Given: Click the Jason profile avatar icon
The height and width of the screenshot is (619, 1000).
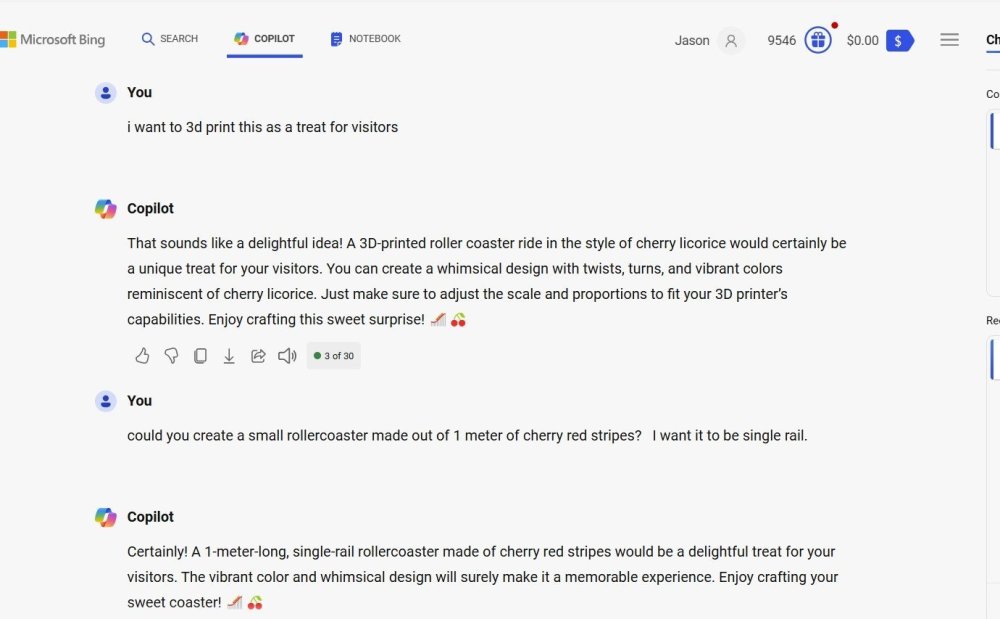Looking at the screenshot, I should coord(731,41).
